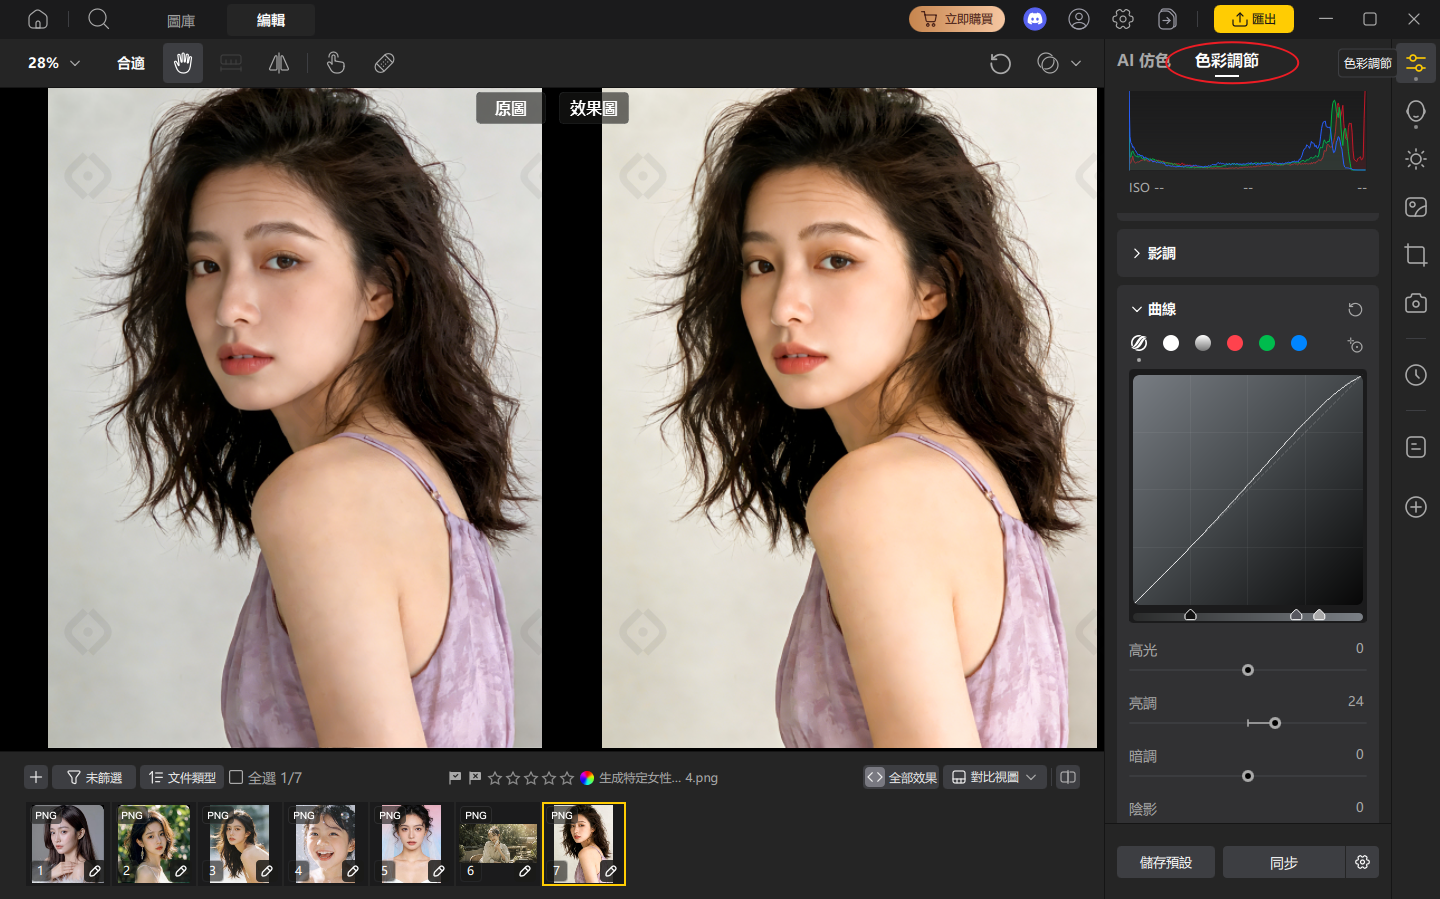Open the lightbulb panel in sidebar
1440x899 pixels.
pyautogui.click(x=1416, y=112)
